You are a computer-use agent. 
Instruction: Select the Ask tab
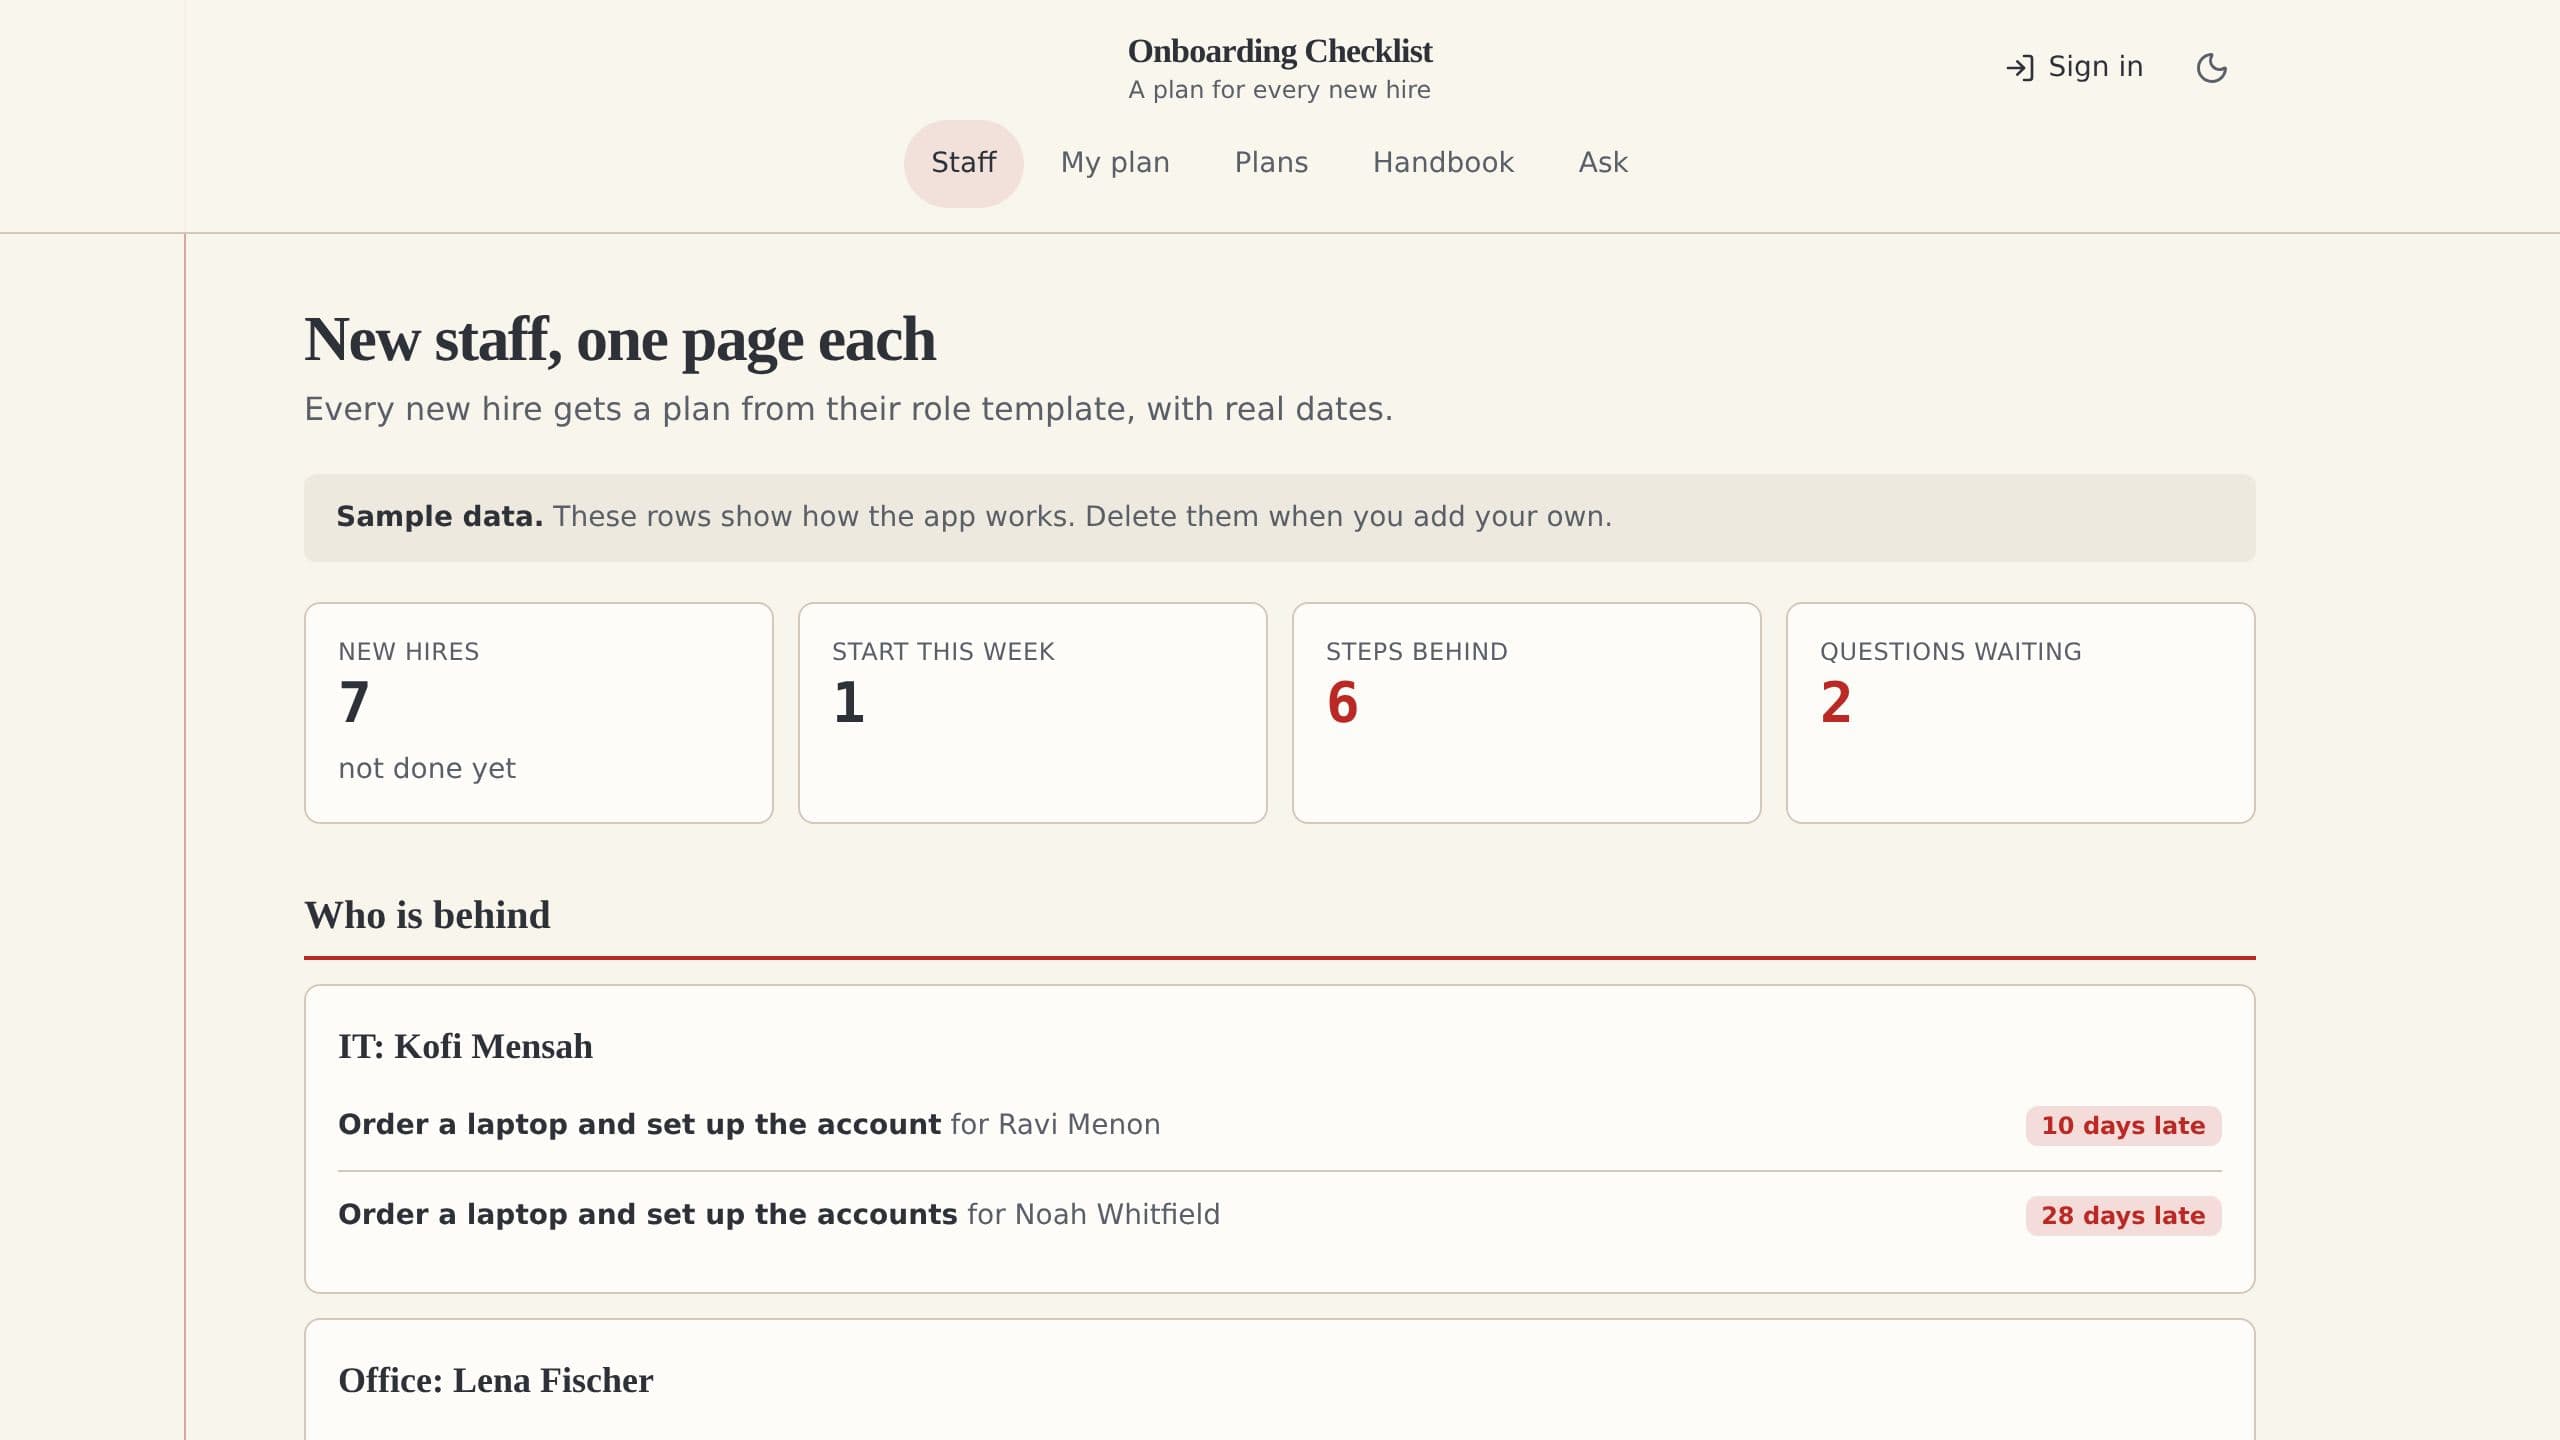[1603, 163]
